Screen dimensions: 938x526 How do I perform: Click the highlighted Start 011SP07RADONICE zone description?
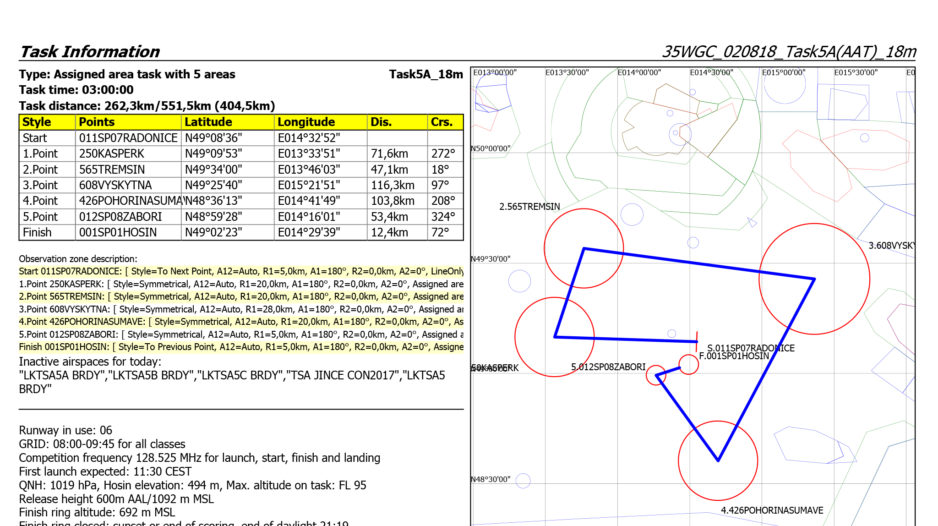coord(240,271)
